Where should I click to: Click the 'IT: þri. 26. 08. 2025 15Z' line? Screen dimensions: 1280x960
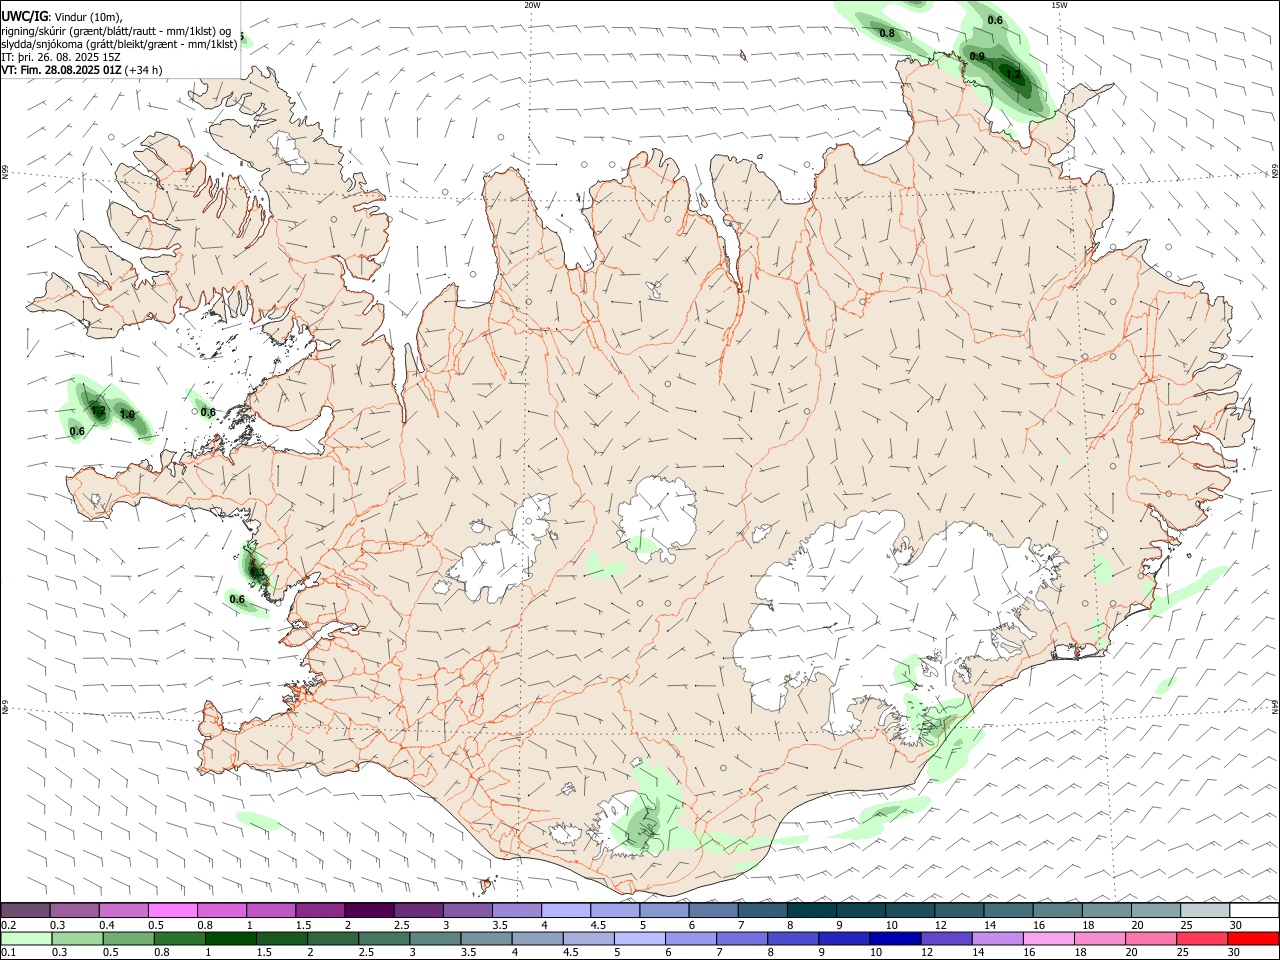click(x=61, y=57)
